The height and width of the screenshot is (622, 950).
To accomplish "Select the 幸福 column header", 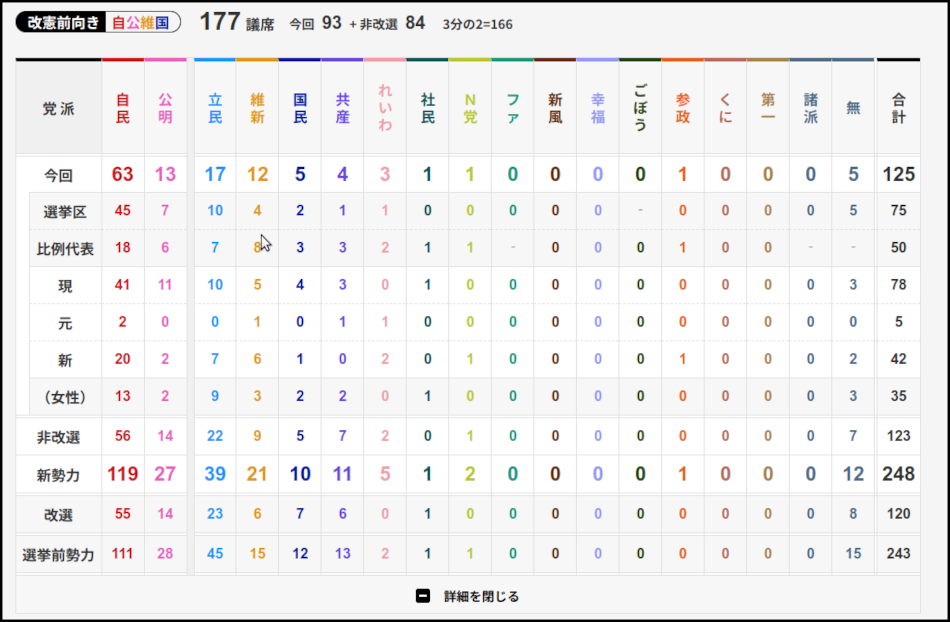I will [x=598, y=108].
